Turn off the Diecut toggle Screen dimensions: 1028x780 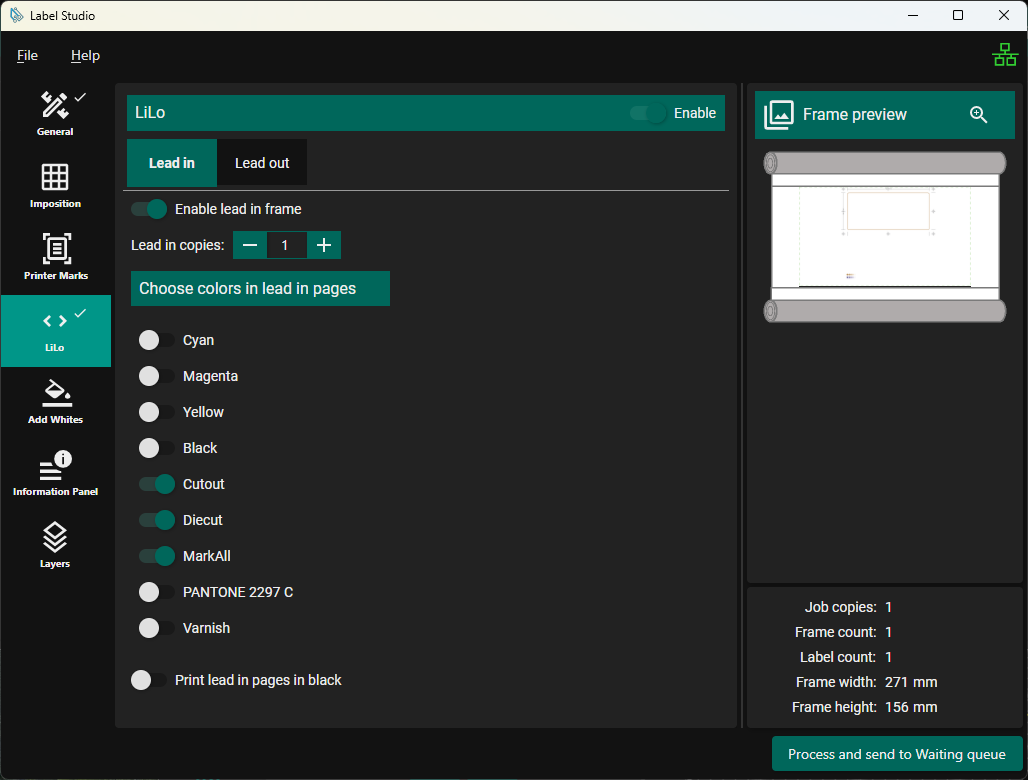156,521
